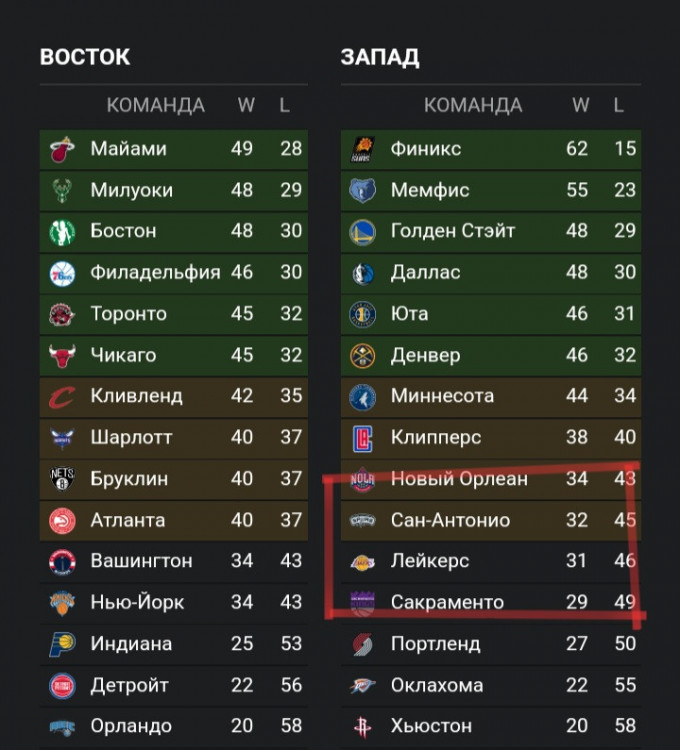This screenshot has width=680, height=750.
Task: Open the Brooklyn Nets logo icon
Action: [x=62, y=478]
